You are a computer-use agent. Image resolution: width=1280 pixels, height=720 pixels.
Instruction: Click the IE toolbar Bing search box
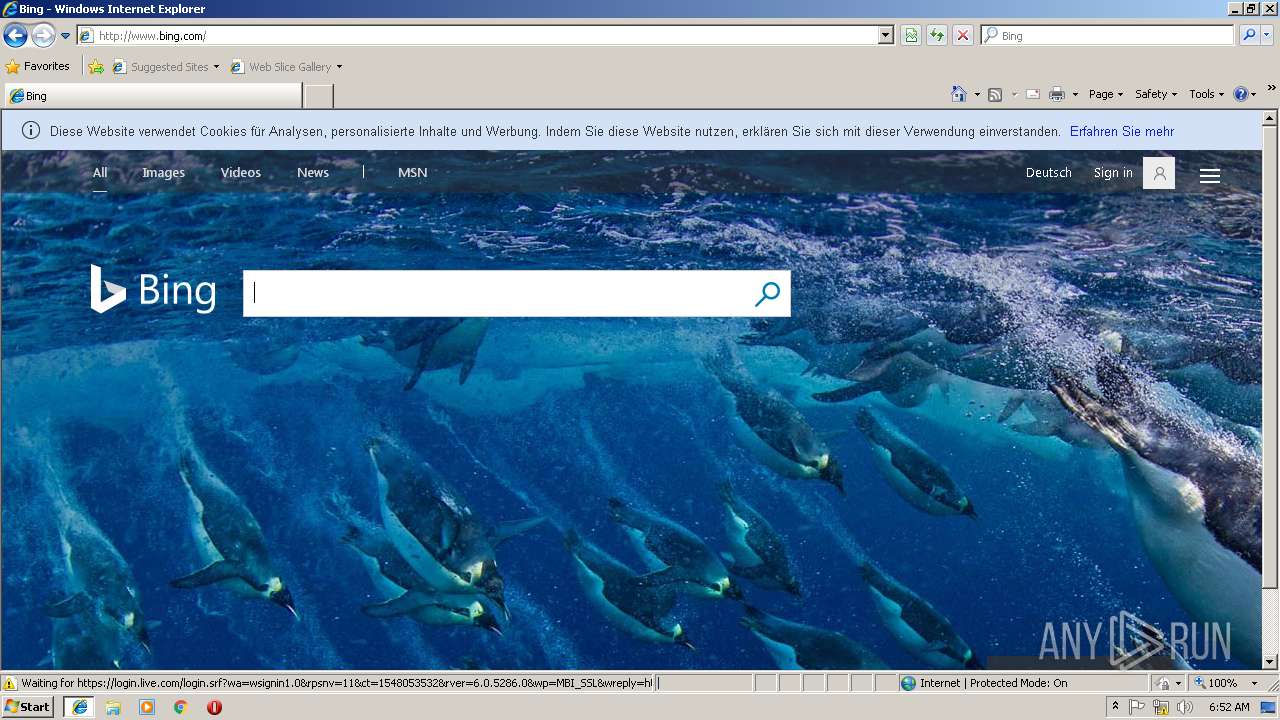(1108, 36)
